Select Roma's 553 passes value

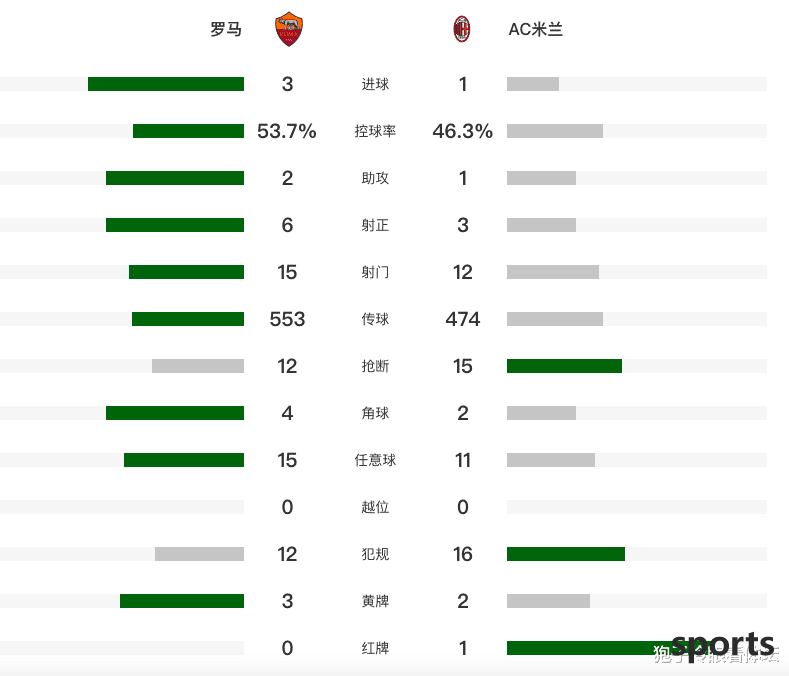[287, 319]
